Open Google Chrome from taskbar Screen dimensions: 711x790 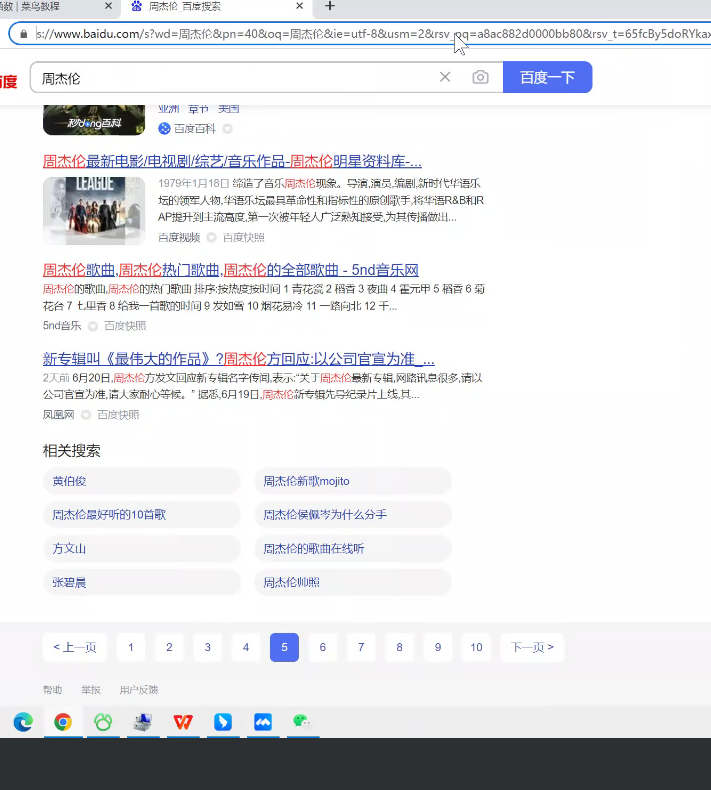63,722
